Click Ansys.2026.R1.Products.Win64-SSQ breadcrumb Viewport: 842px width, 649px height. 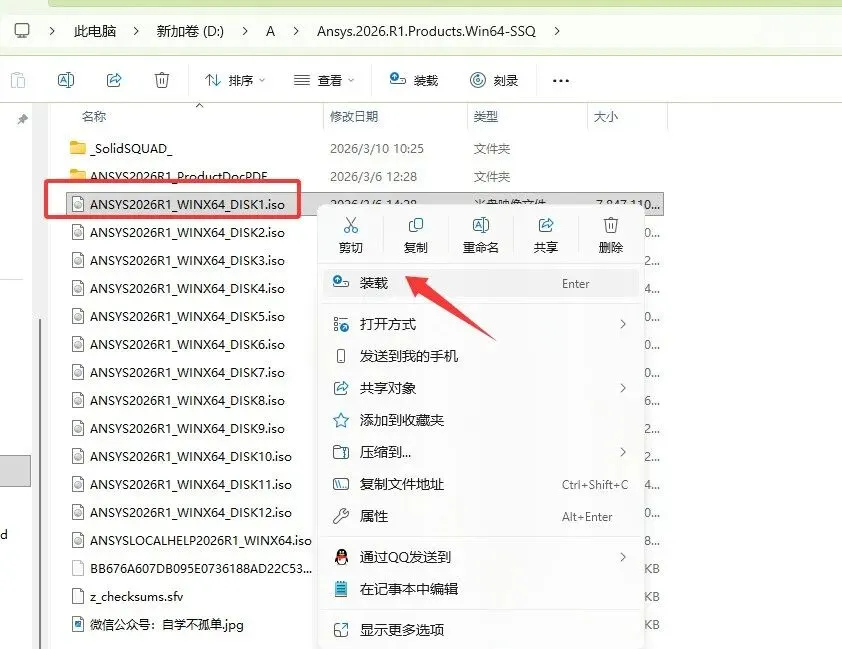[426, 31]
